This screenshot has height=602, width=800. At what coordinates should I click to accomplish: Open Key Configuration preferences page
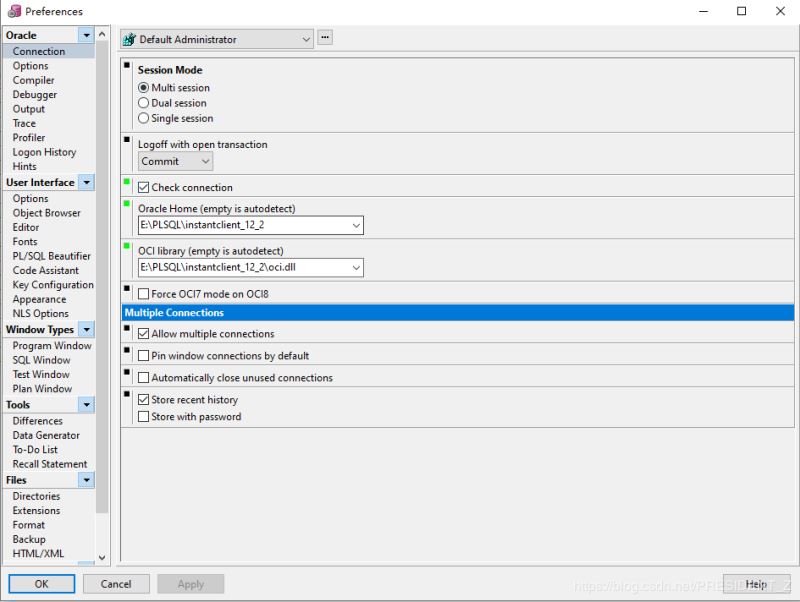(53, 285)
